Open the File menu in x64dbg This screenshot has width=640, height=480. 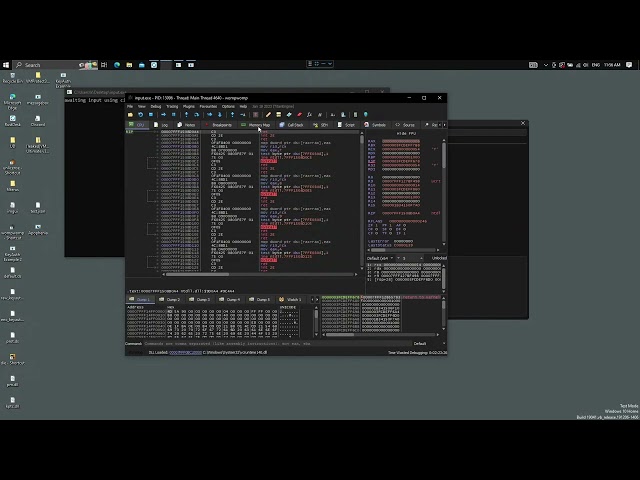coord(130,107)
